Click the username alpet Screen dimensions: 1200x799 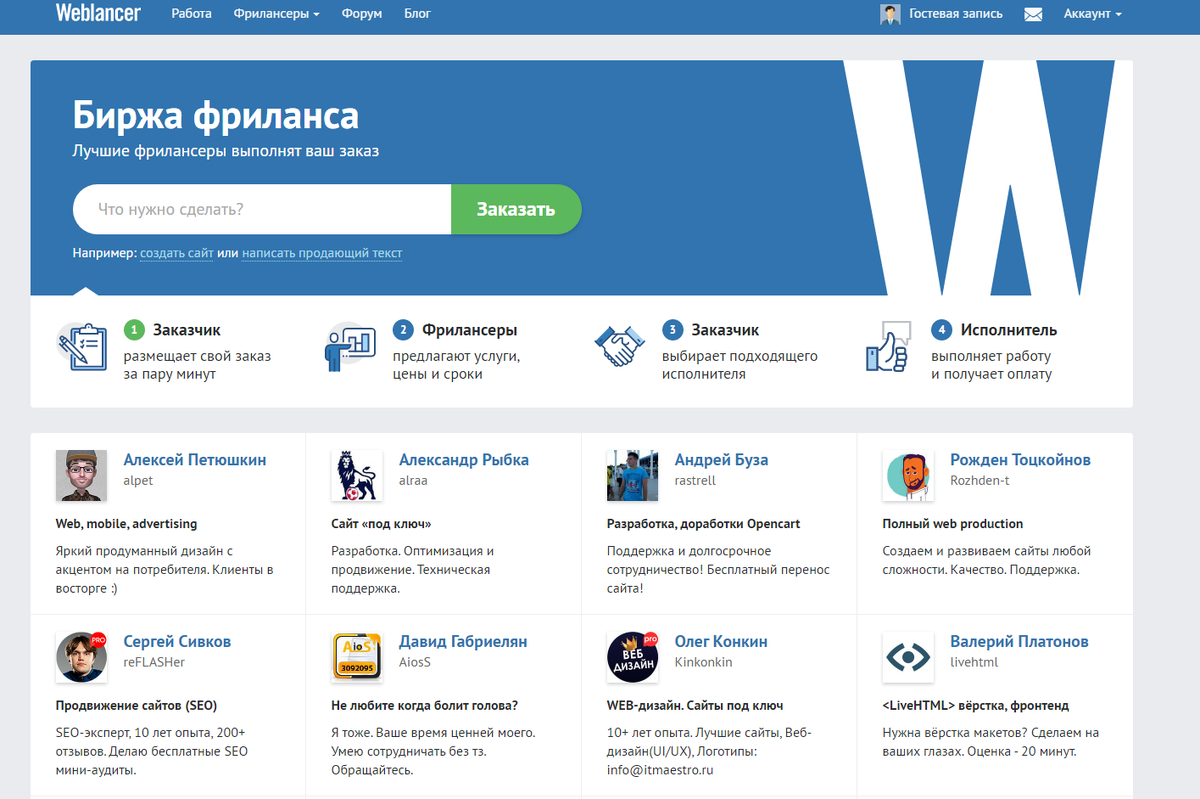click(x=138, y=481)
